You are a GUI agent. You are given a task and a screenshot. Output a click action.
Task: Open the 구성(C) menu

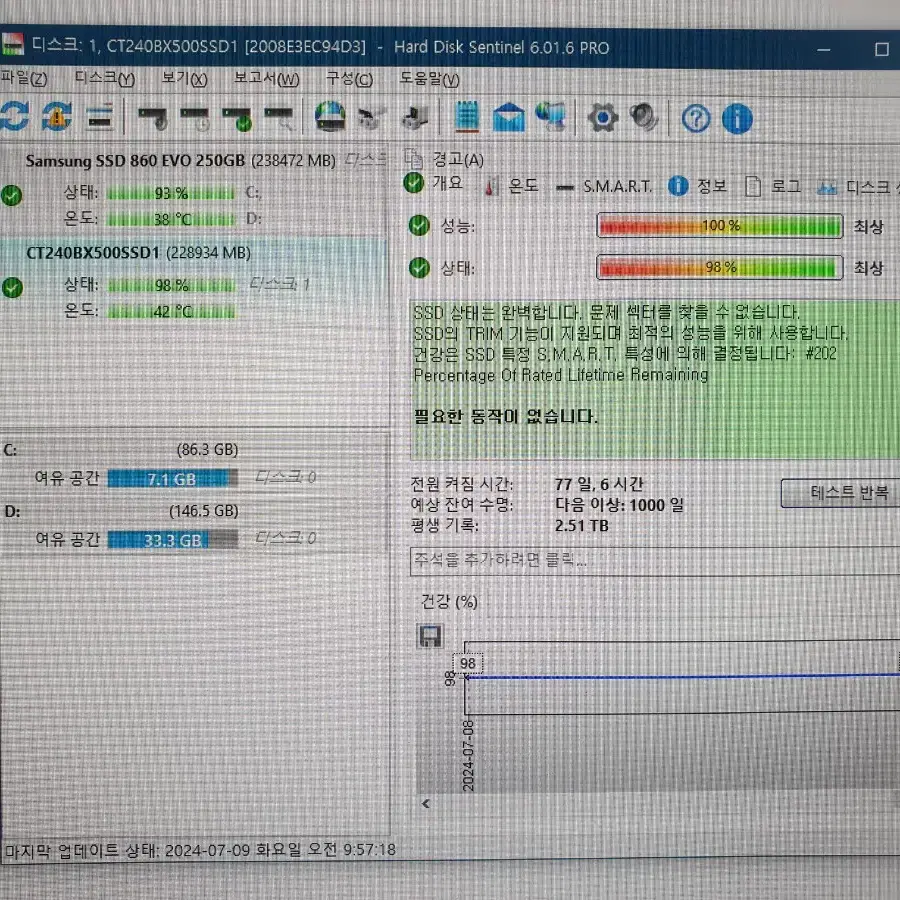click(x=350, y=78)
